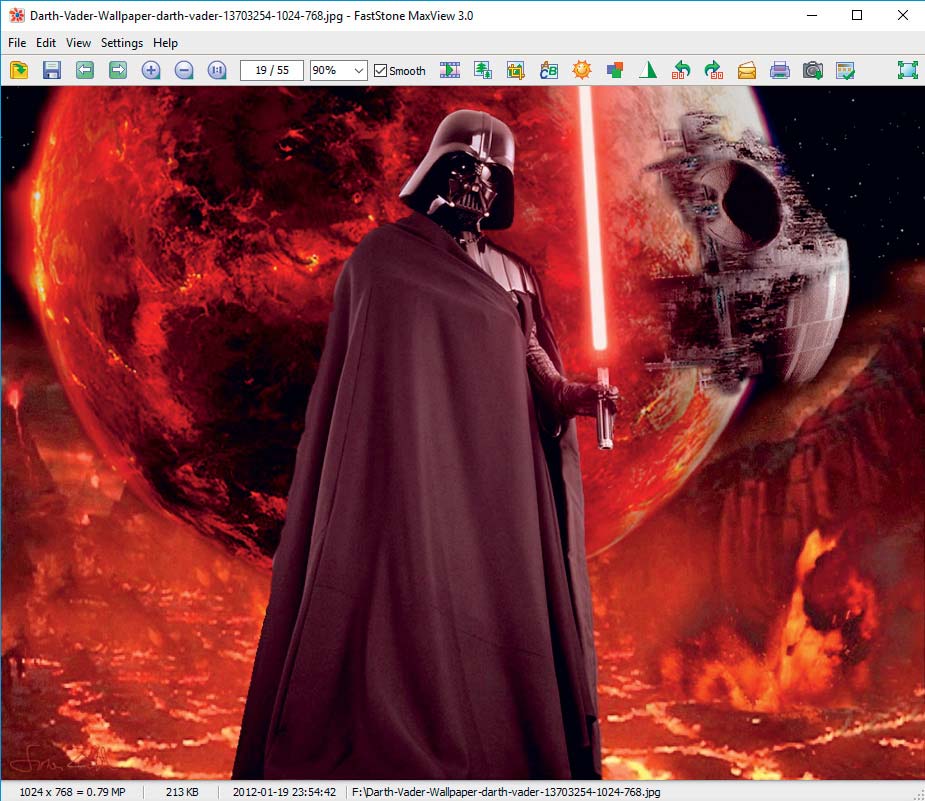Open the sun-shaped Adjust Lighting icon
Image resolution: width=925 pixels, height=801 pixels.
tap(582, 70)
